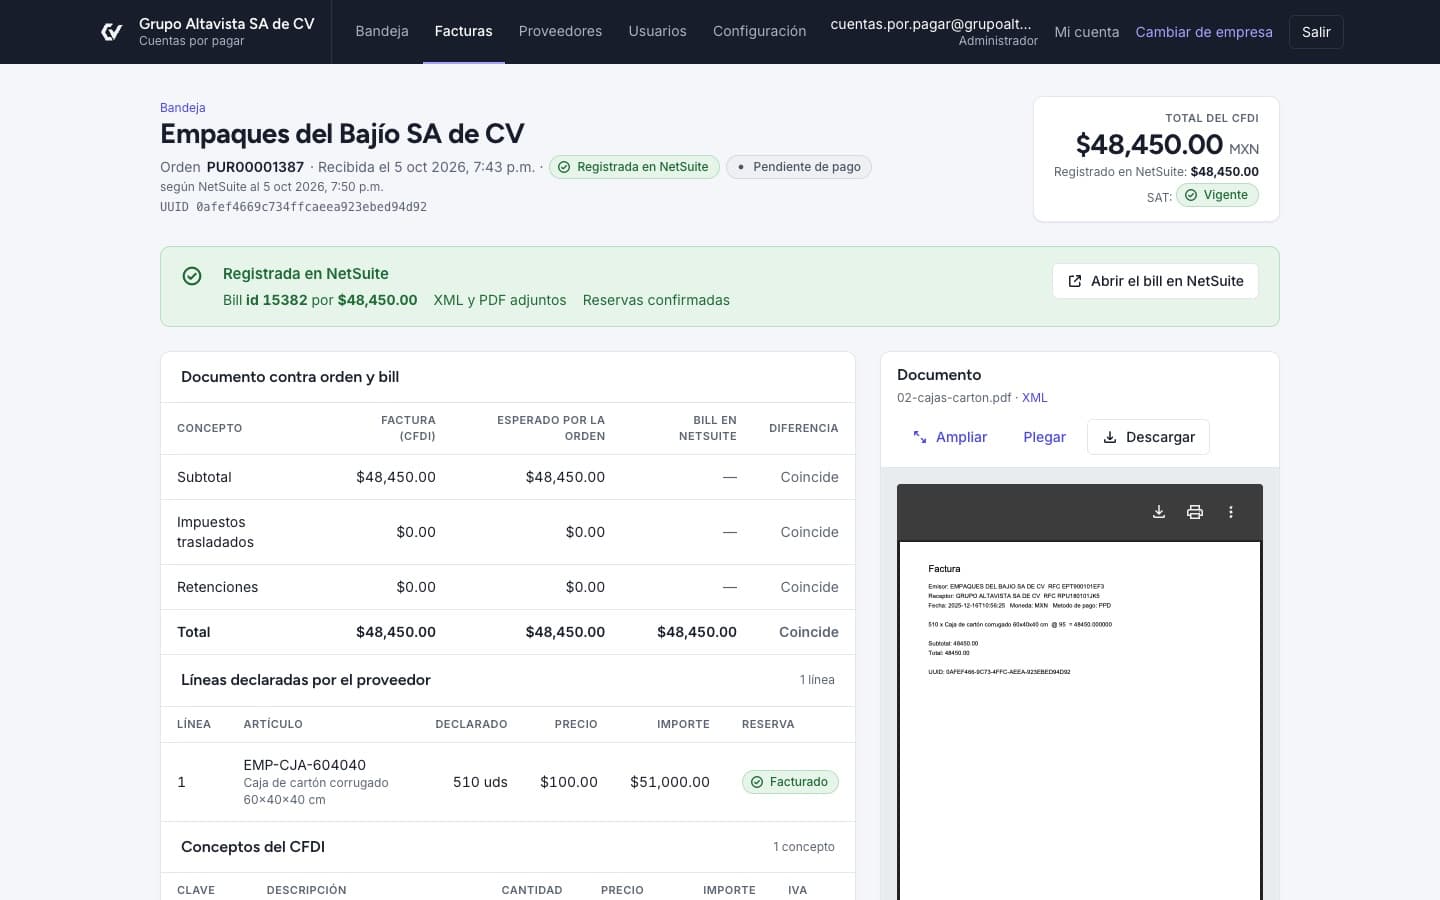Click the Descargar button
Image resolution: width=1440 pixels, height=900 pixels.
[x=1148, y=437]
